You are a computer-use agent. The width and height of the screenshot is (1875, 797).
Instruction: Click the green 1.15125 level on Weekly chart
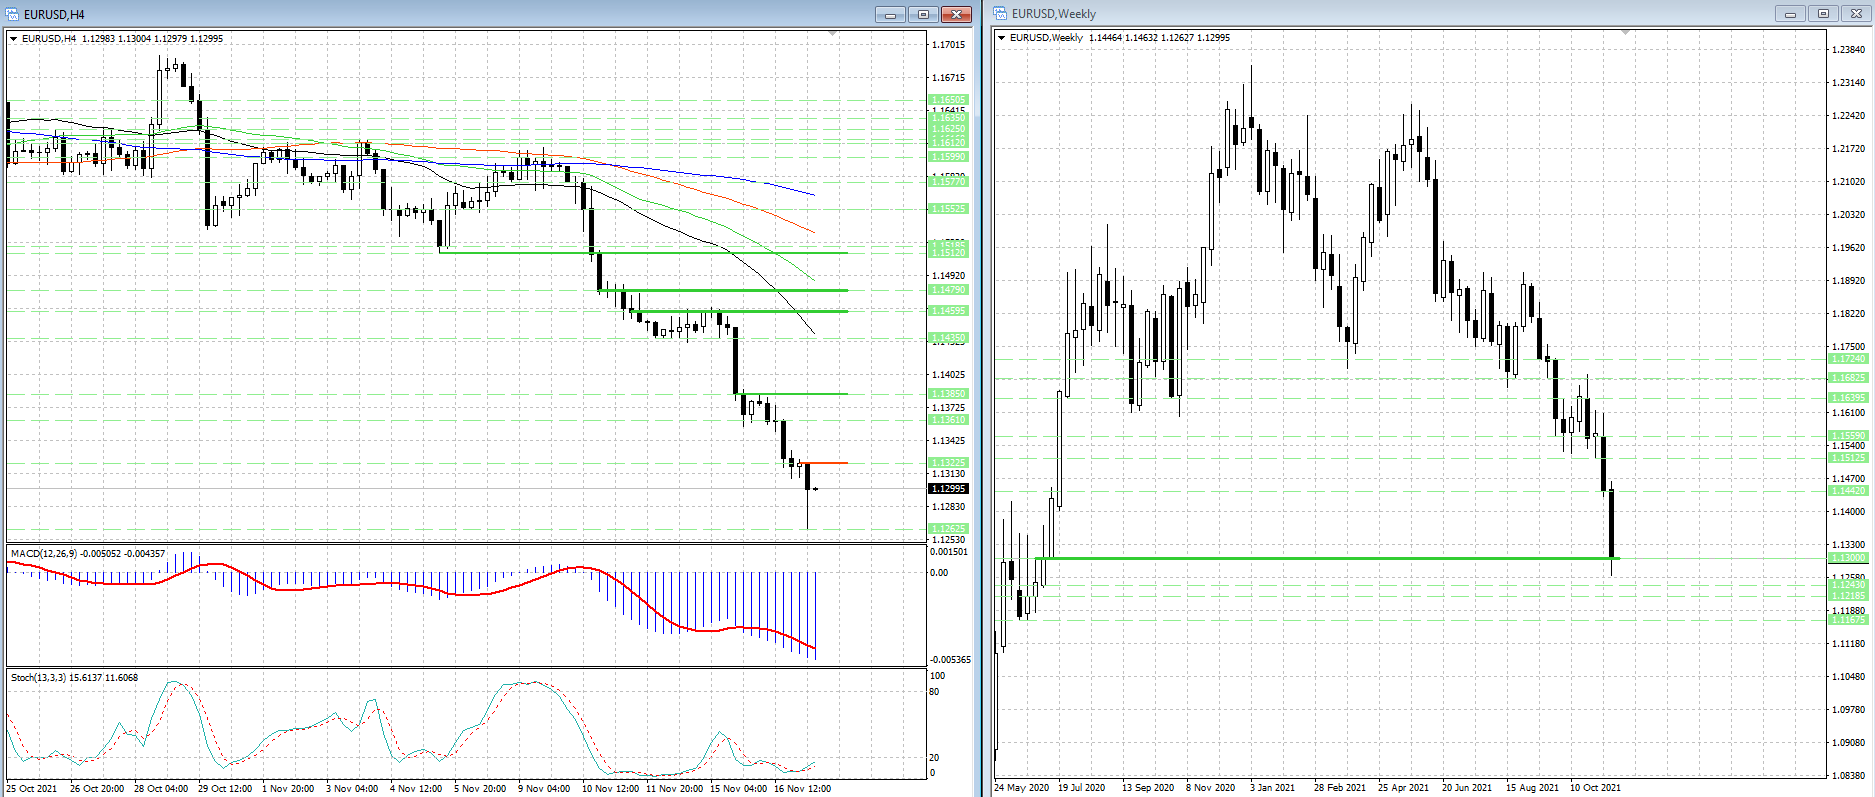coord(1848,458)
